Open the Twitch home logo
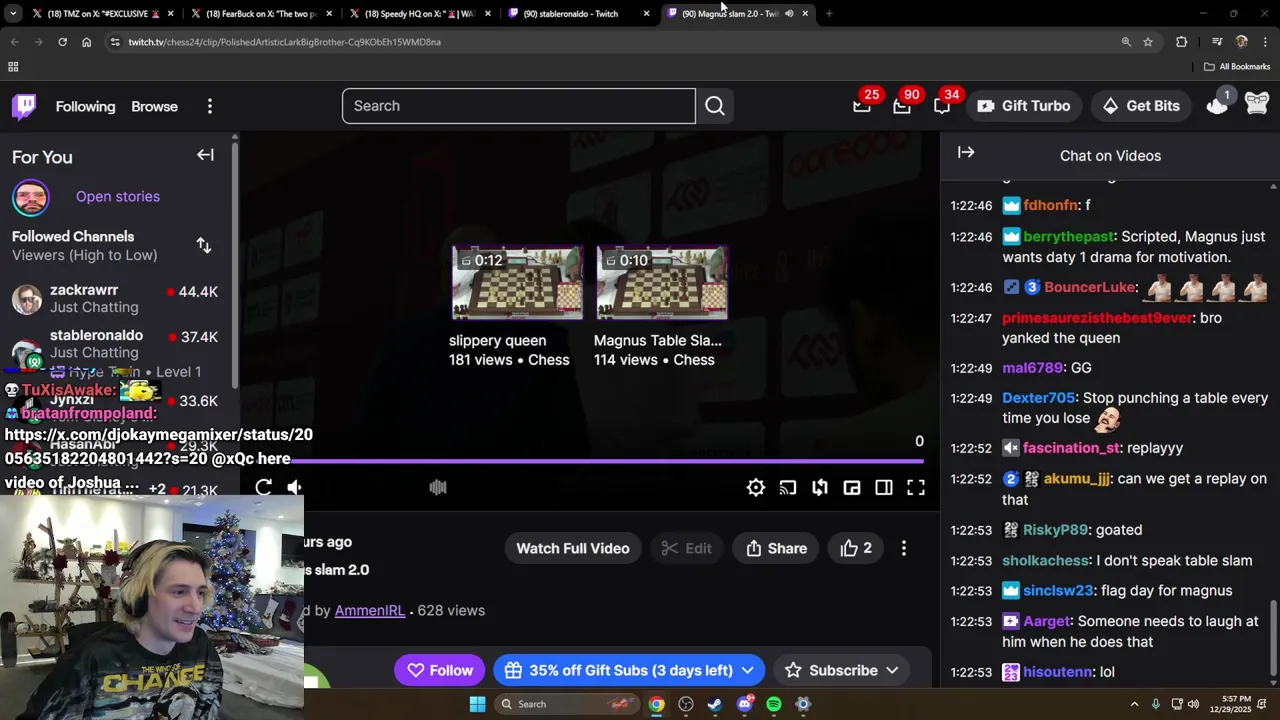 pyautogui.click(x=24, y=106)
